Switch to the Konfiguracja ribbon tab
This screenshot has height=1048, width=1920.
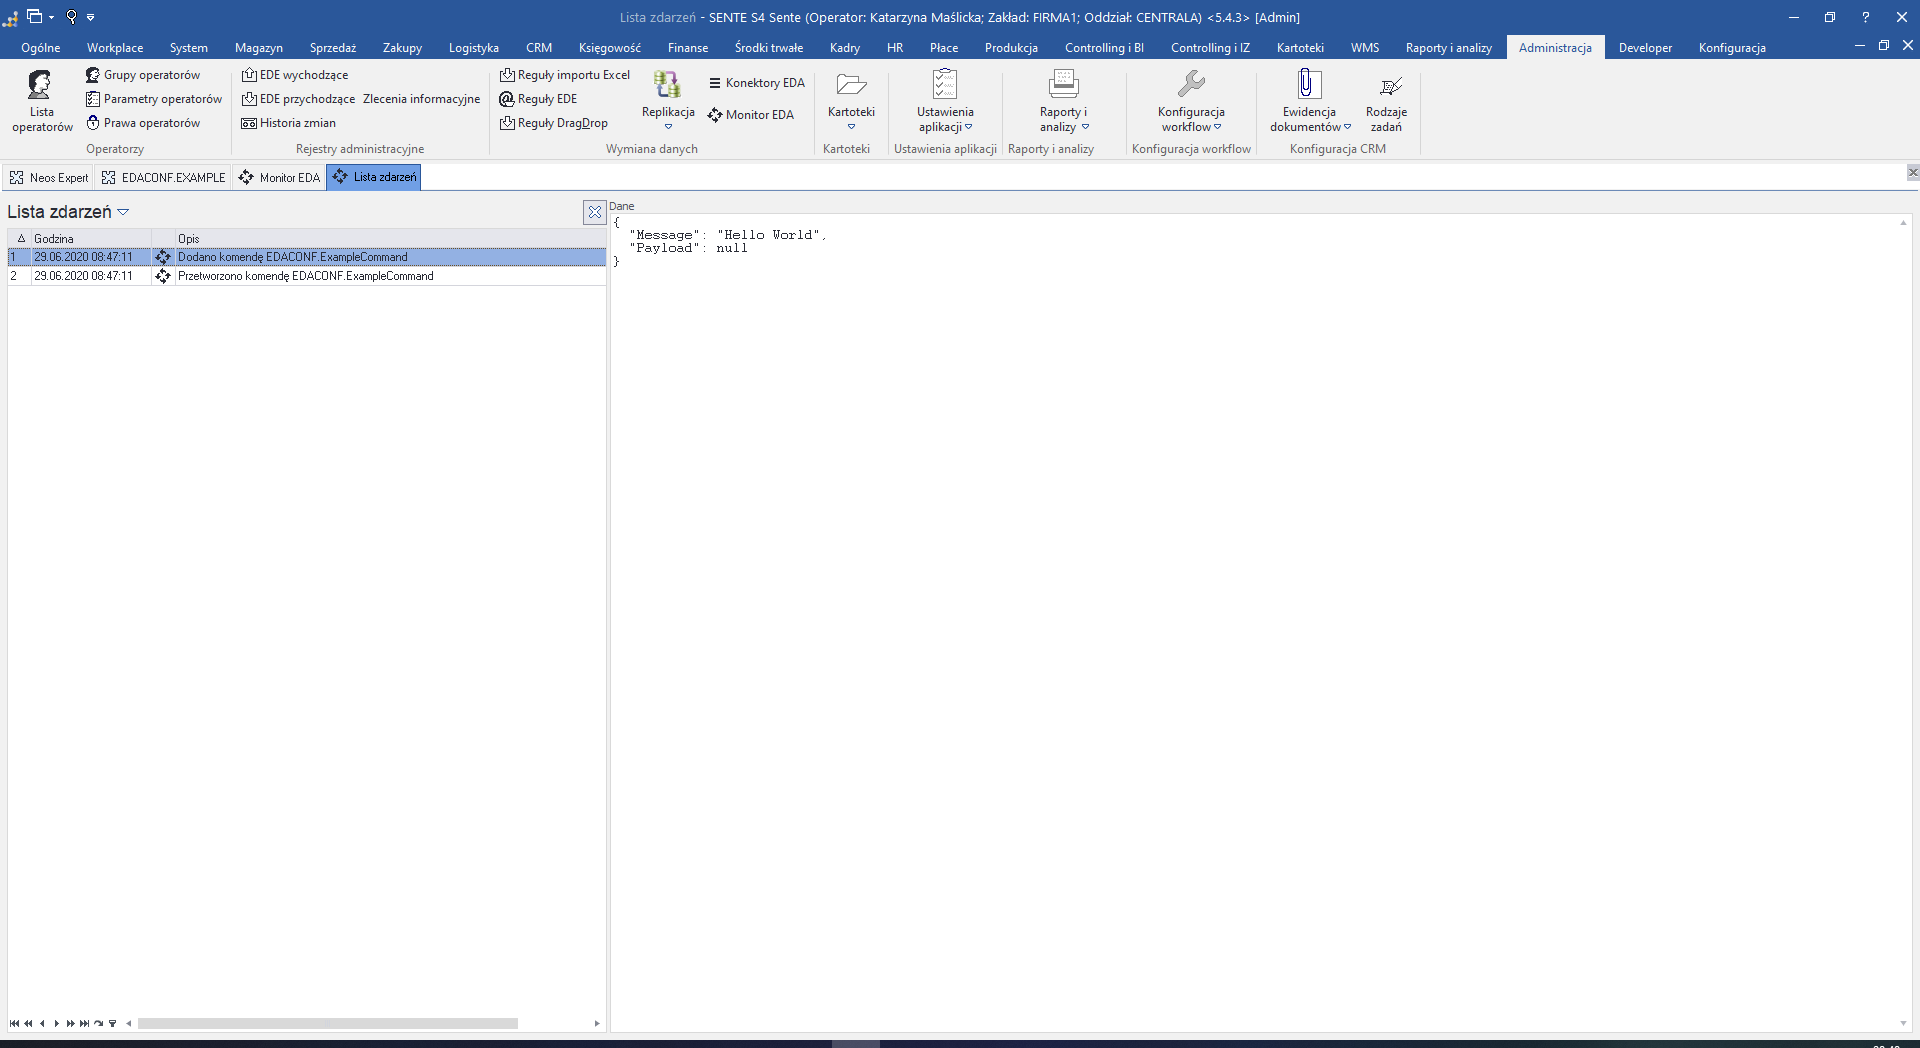tap(1731, 48)
